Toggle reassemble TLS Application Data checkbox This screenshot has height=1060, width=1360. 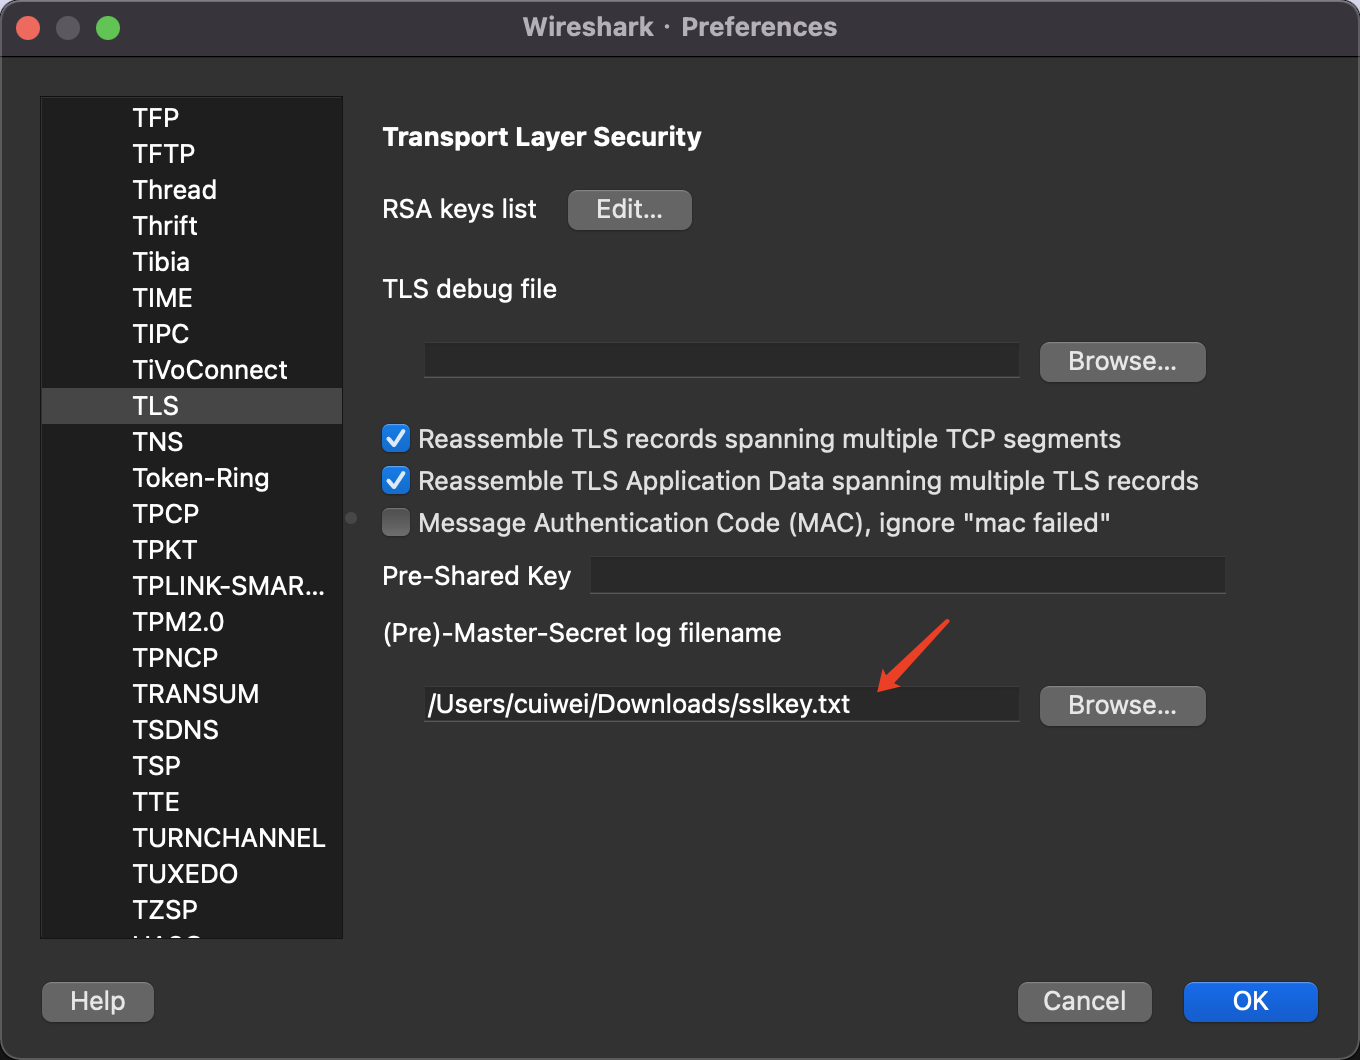pyautogui.click(x=396, y=480)
